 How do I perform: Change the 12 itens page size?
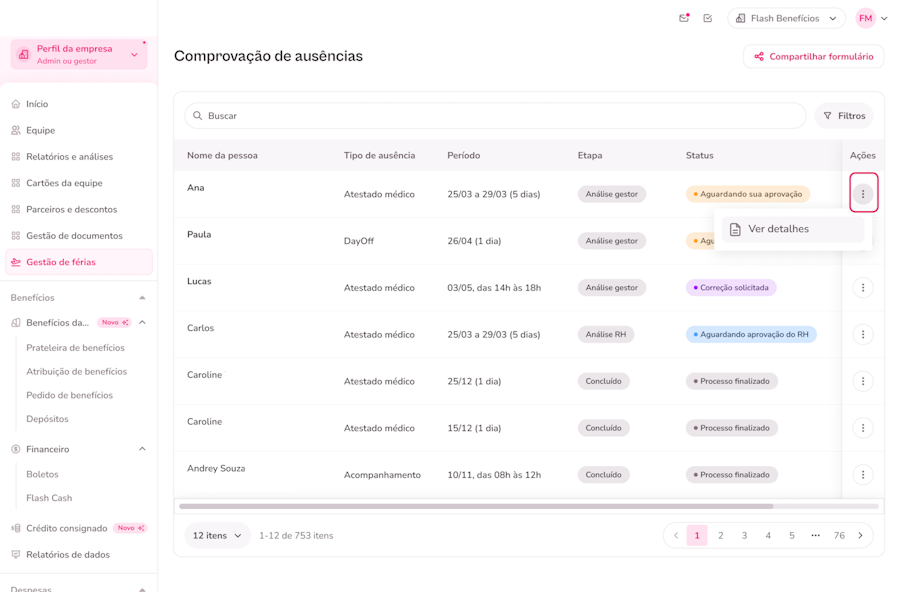pos(217,535)
